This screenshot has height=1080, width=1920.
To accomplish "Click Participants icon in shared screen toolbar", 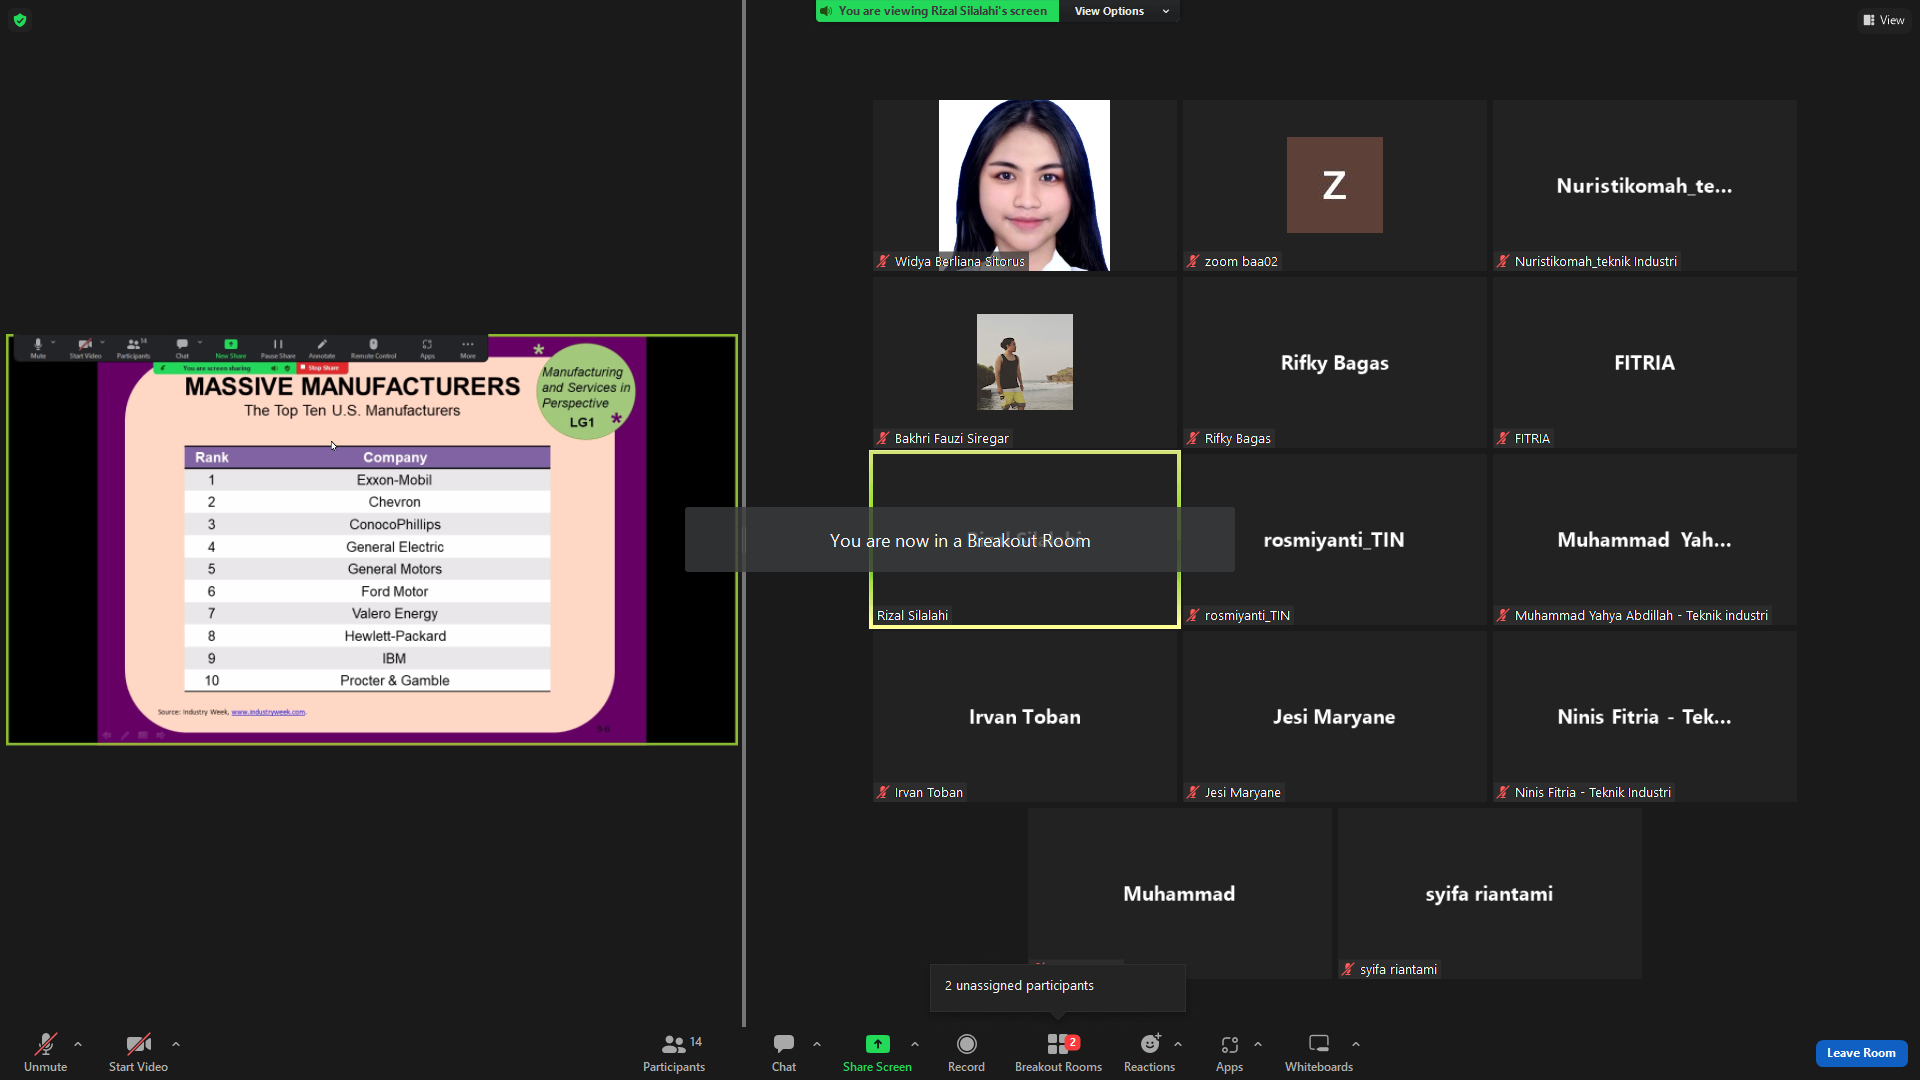I will tap(133, 348).
